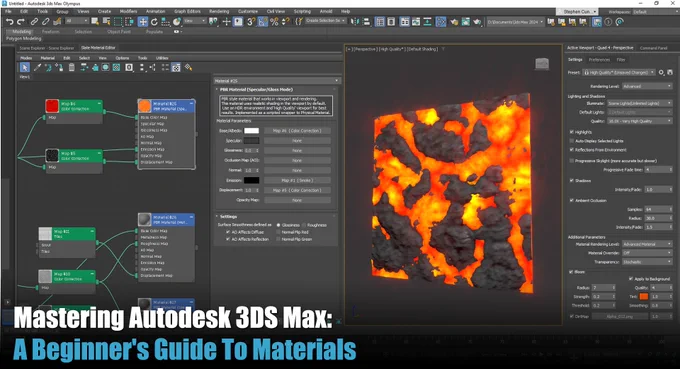
Task: Open the Rendering menu
Action: (x=219, y=11)
